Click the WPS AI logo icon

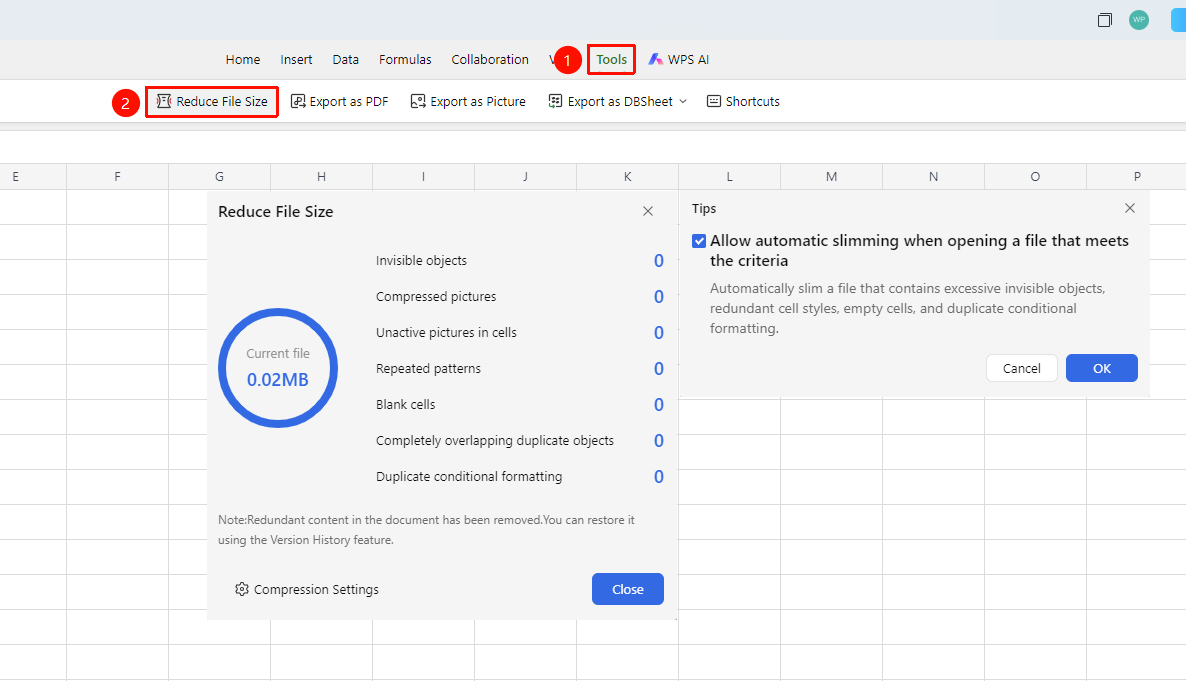pyautogui.click(x=655, y=59)
